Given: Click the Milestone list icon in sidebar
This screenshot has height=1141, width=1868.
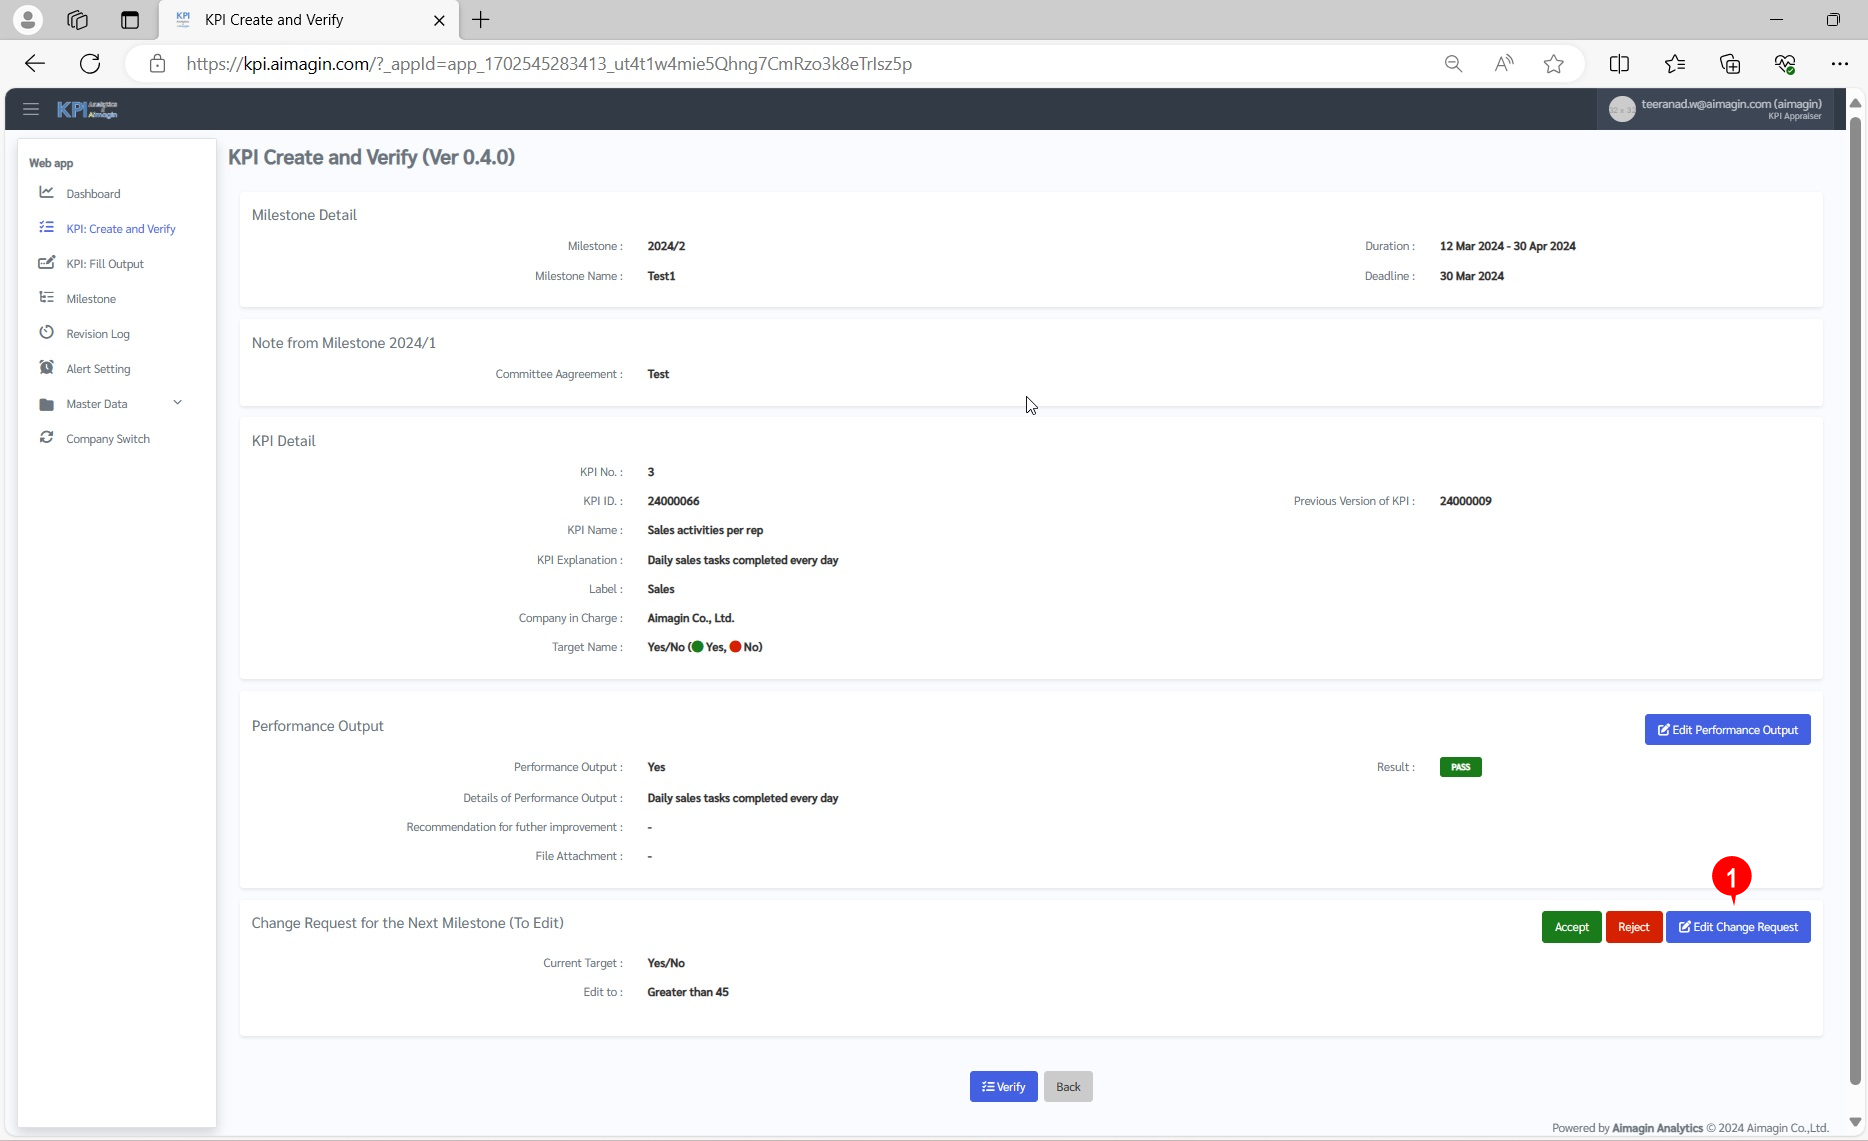Looking at the screenshot, I should tap(46, 298).
